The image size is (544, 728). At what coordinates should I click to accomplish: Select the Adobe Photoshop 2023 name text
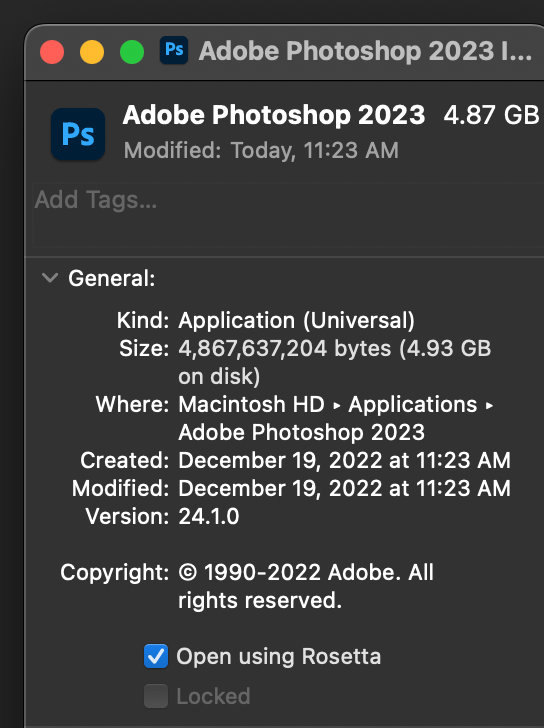[274, 115]
